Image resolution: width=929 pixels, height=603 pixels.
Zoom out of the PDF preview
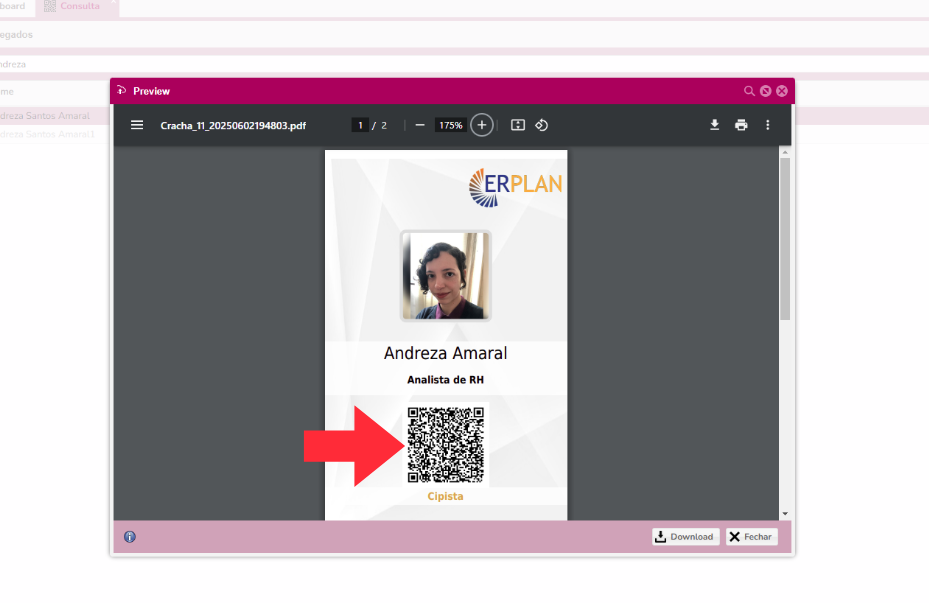pos(420,125)
